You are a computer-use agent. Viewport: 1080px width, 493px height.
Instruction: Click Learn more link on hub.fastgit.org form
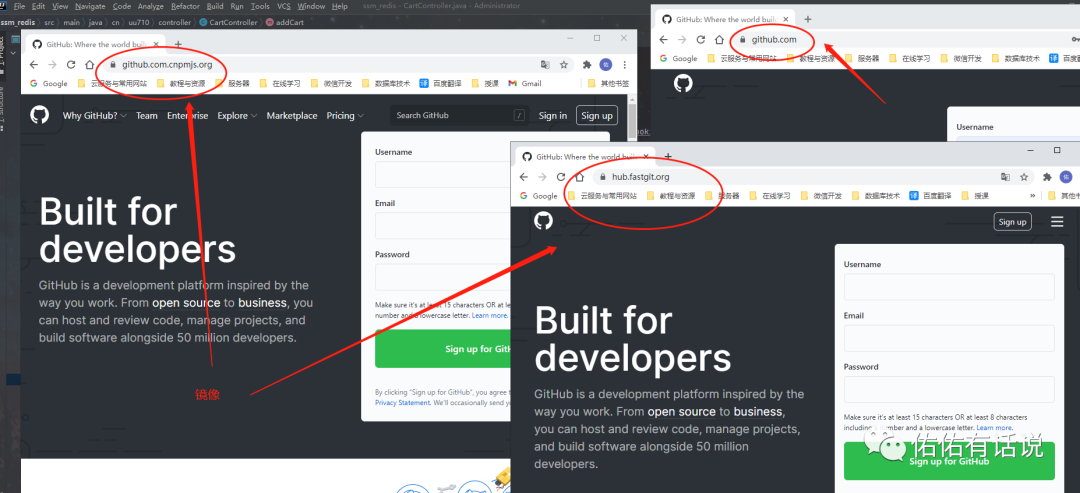click(x=994, y=428)
